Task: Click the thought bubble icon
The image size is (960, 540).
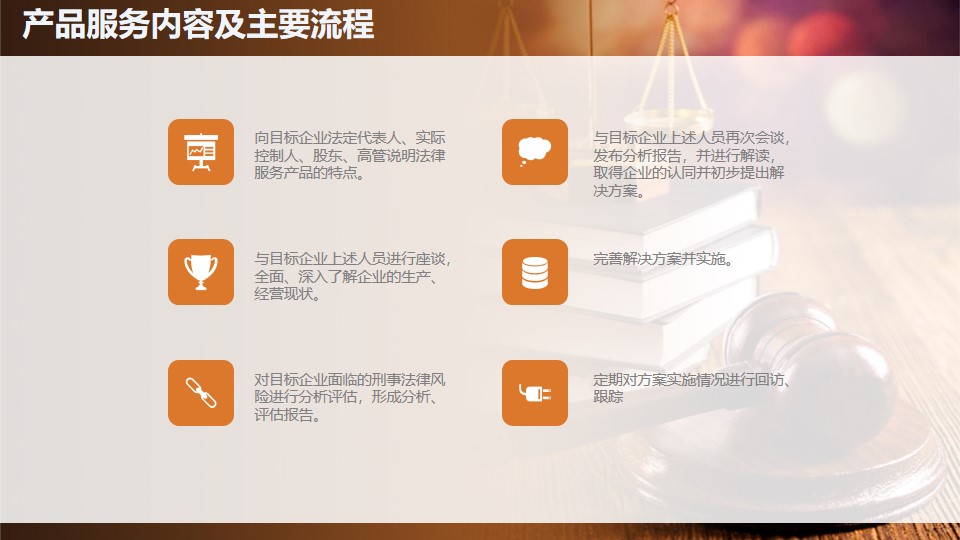Action: click(x=534, y=152)
